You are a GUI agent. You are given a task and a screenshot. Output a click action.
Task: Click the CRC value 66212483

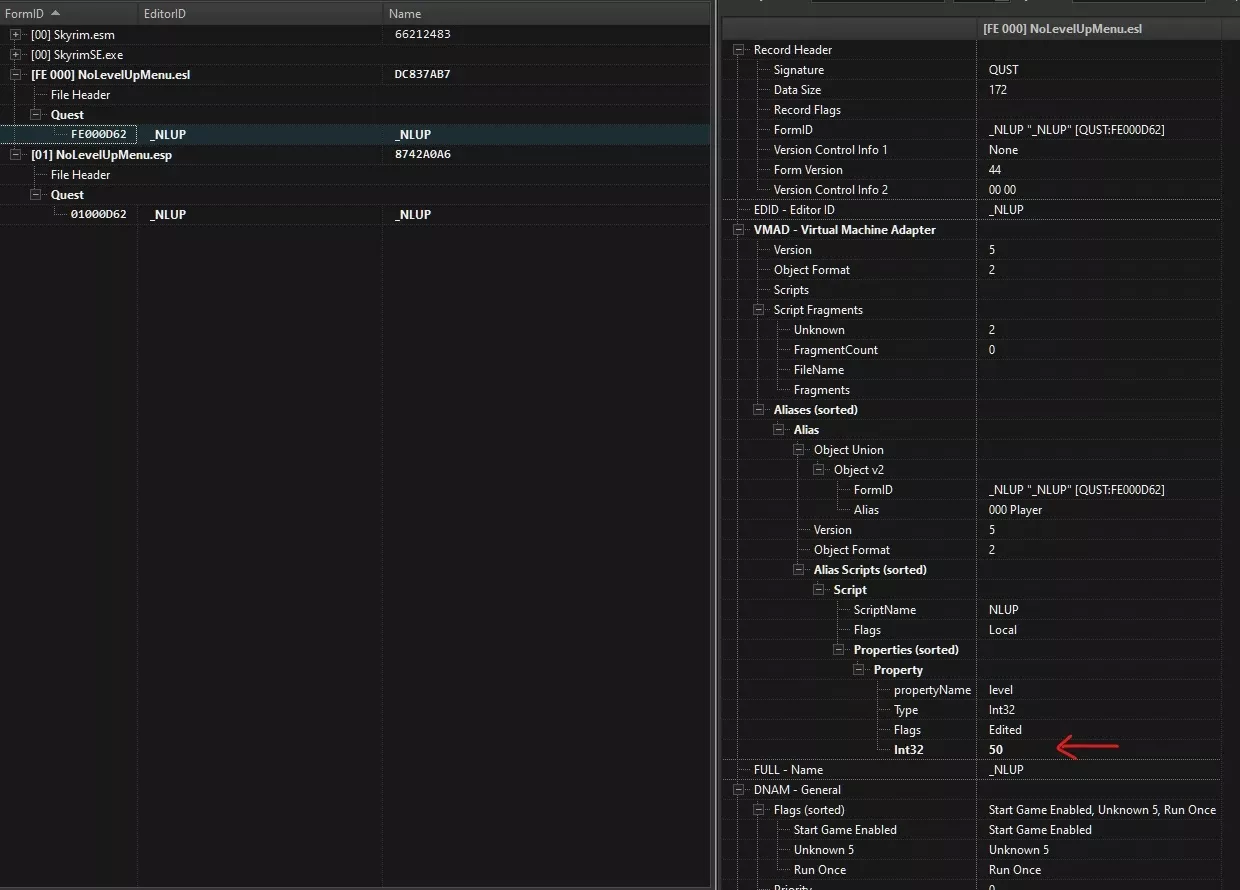tap(423, 35)
